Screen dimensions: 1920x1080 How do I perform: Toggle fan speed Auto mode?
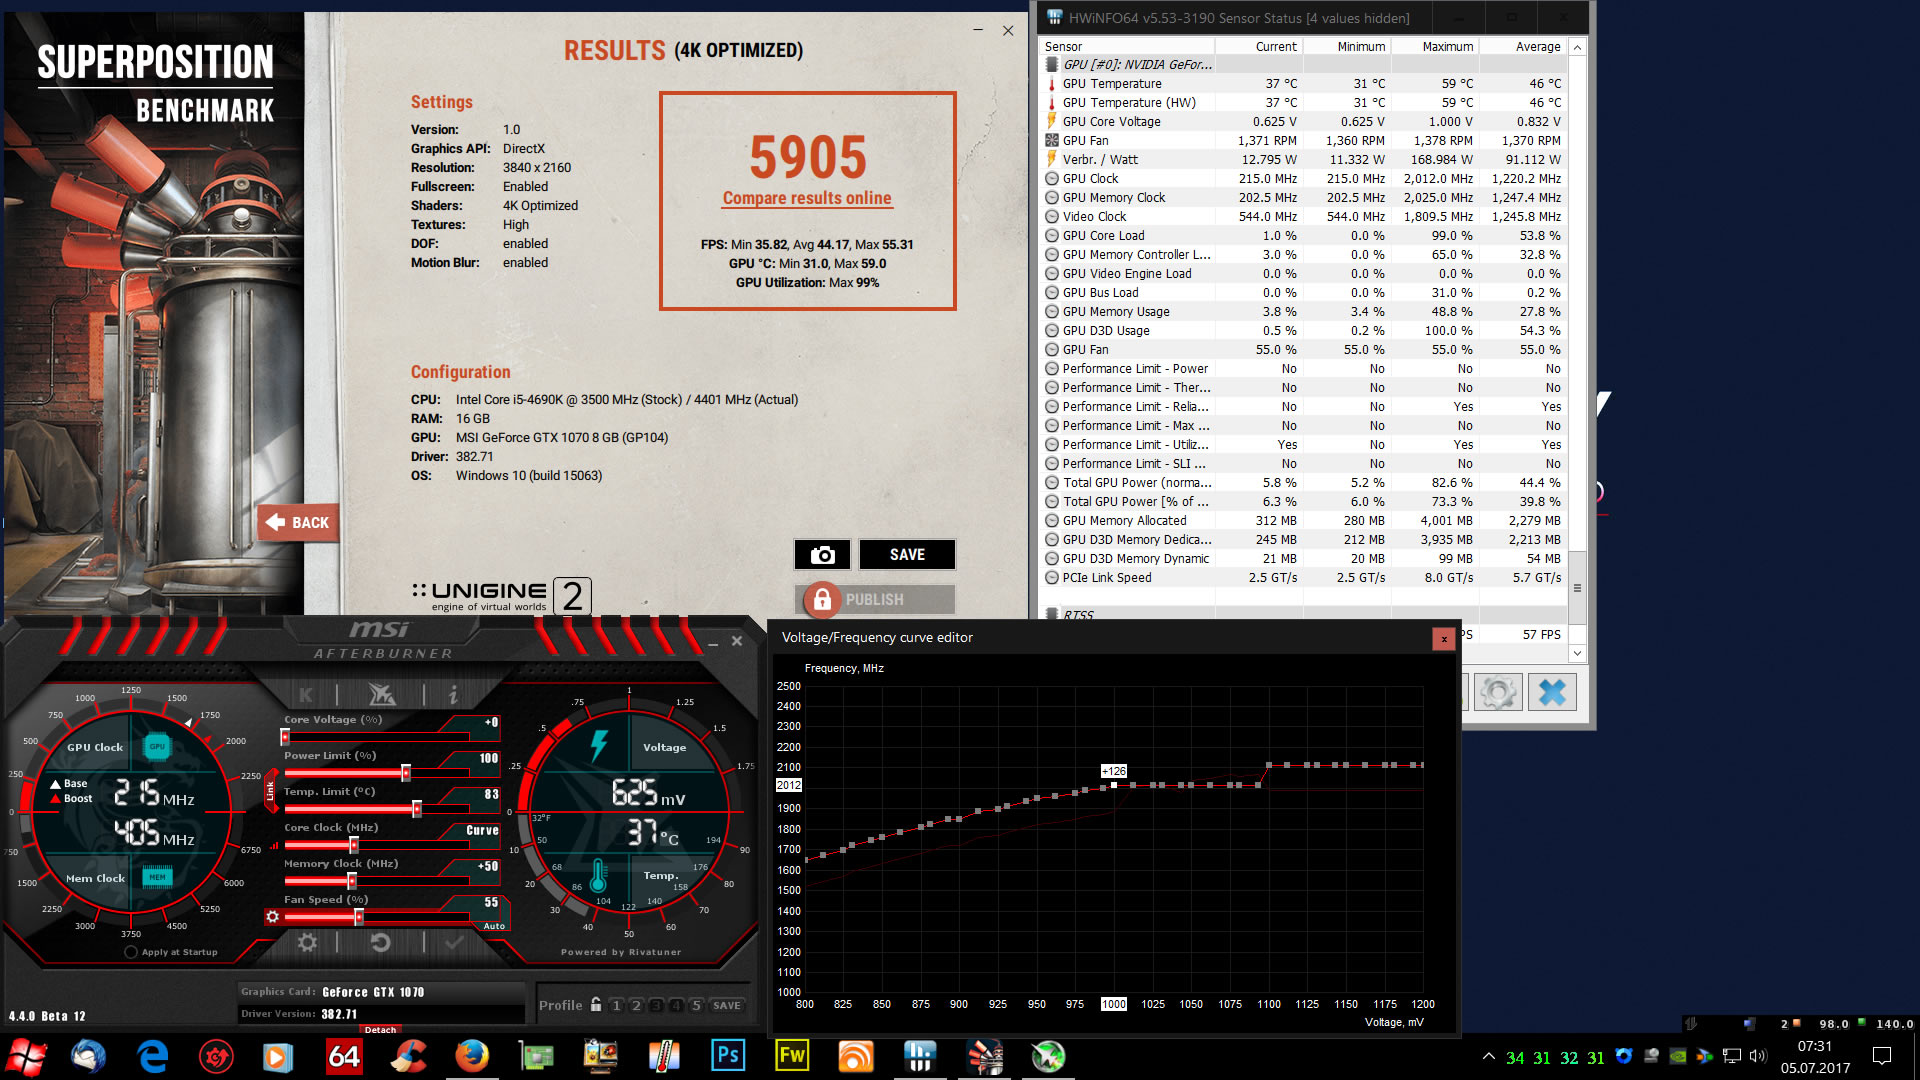[494, 926]
